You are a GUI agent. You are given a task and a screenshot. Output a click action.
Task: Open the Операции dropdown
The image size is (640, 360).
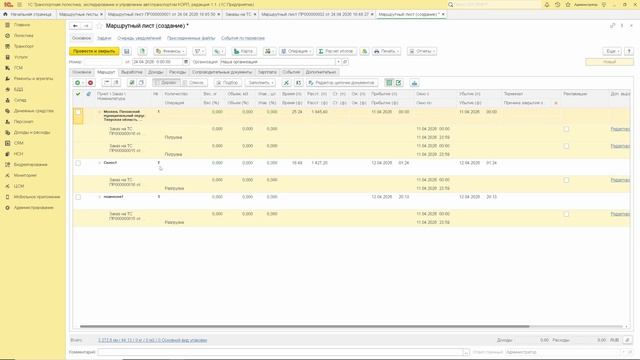click(296, 51)
